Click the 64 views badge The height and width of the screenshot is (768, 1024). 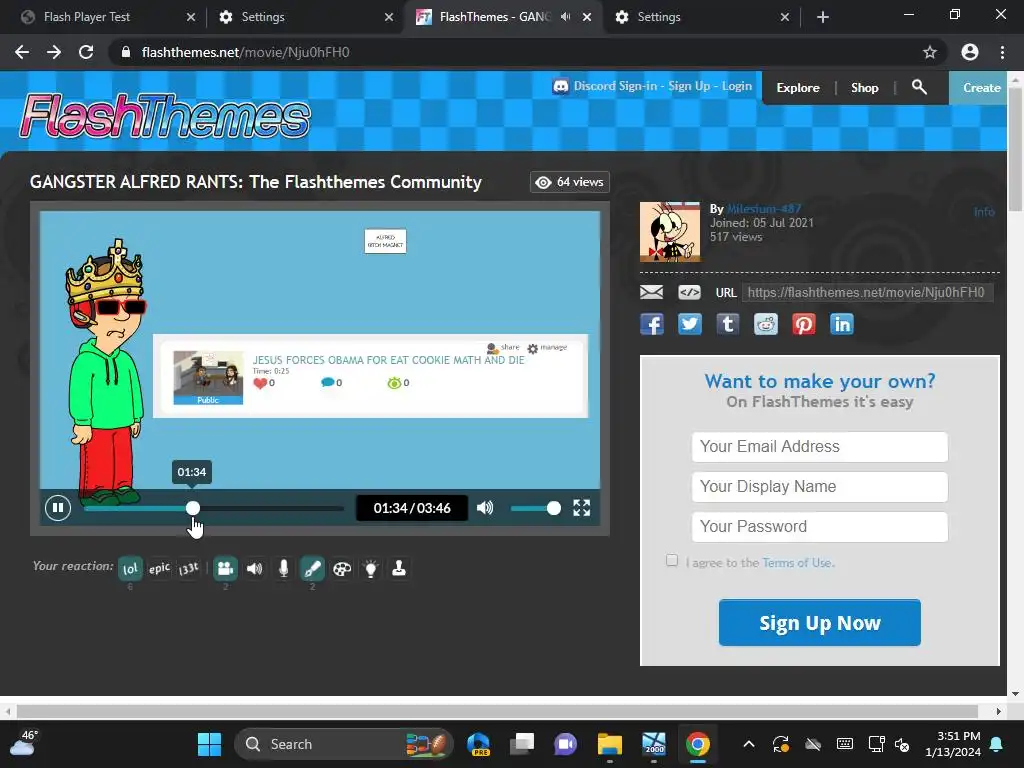click(569, 182)
